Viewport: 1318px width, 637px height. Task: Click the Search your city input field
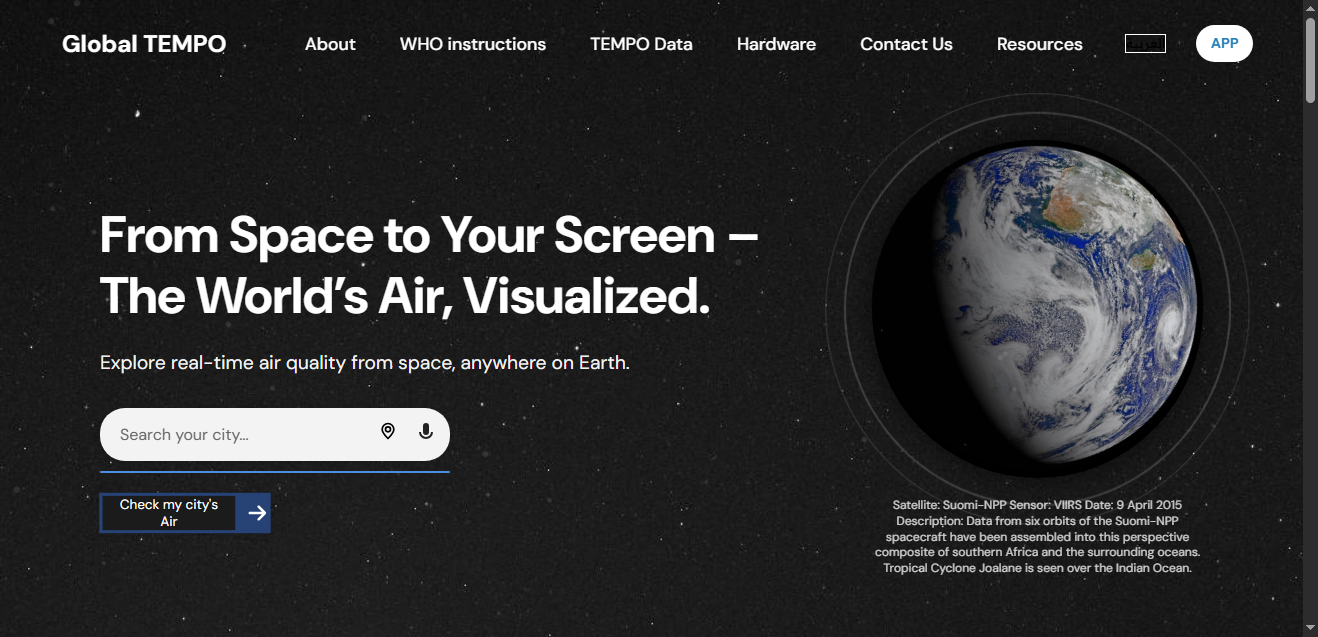click(x=240, y=433)
